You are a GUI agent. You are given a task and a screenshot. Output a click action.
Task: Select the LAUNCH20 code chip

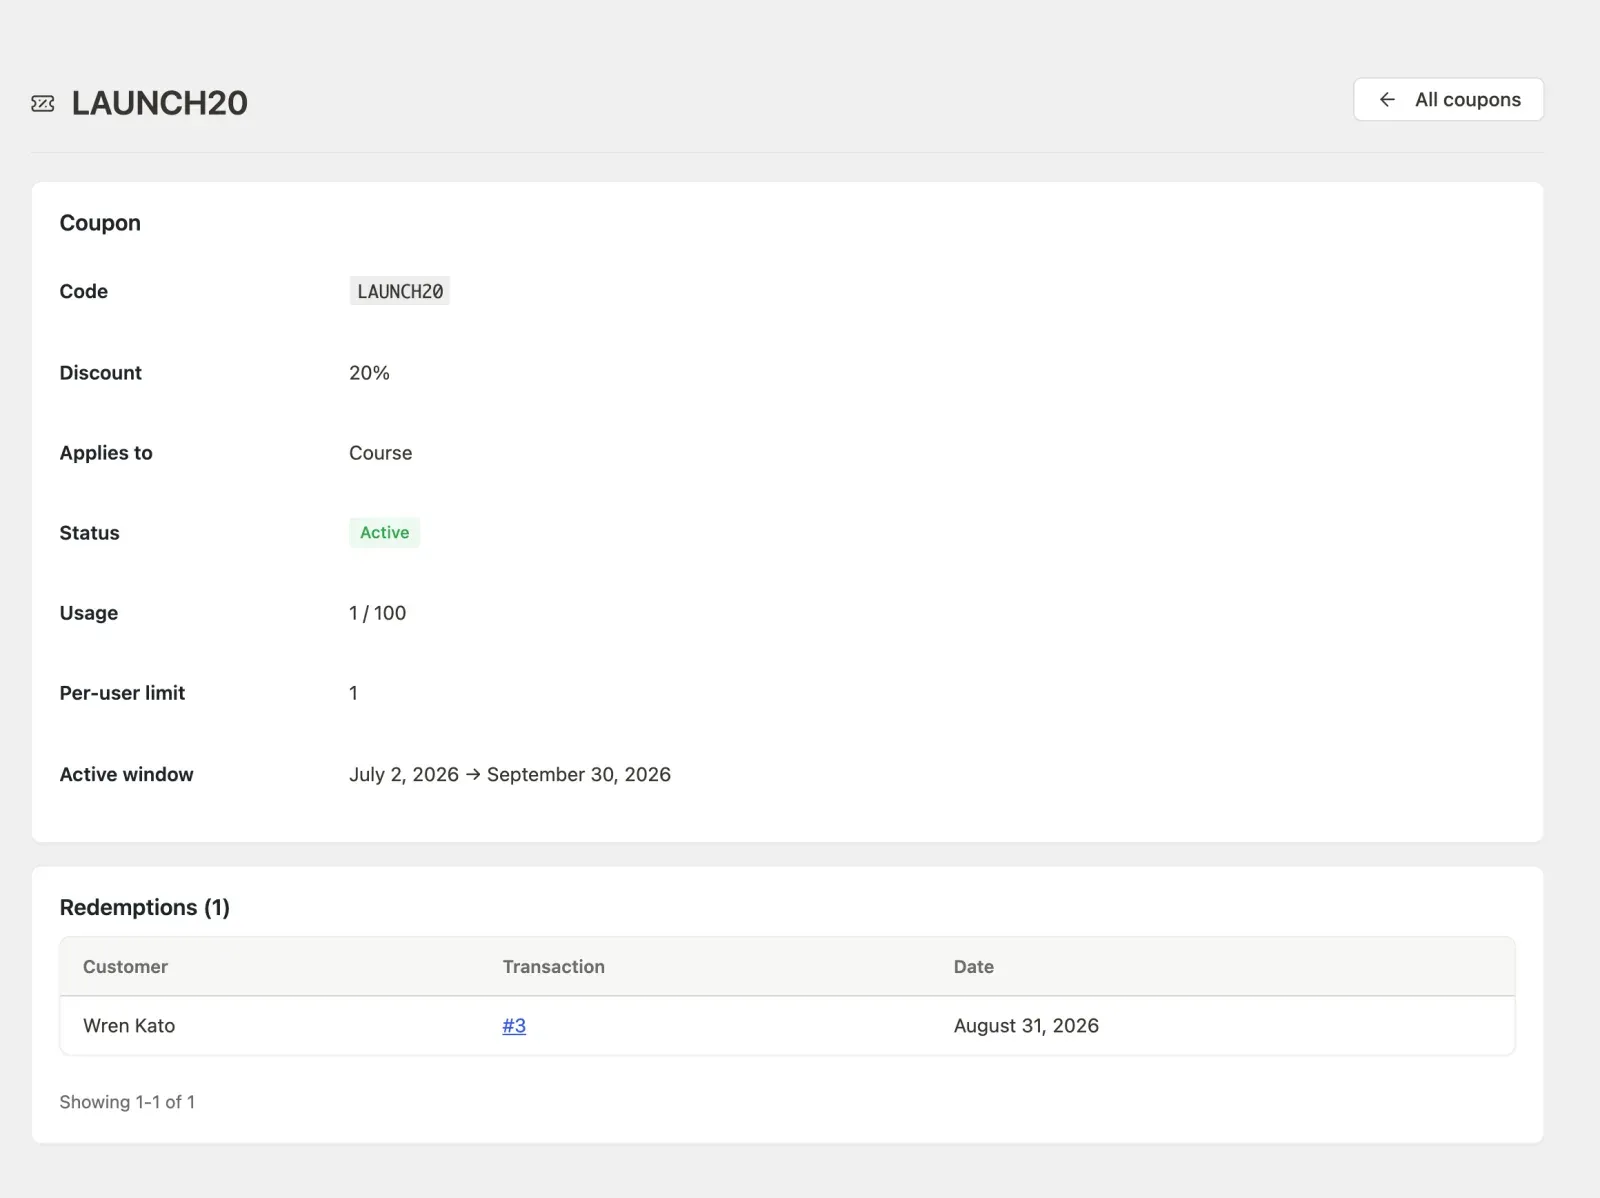(400, 291)
